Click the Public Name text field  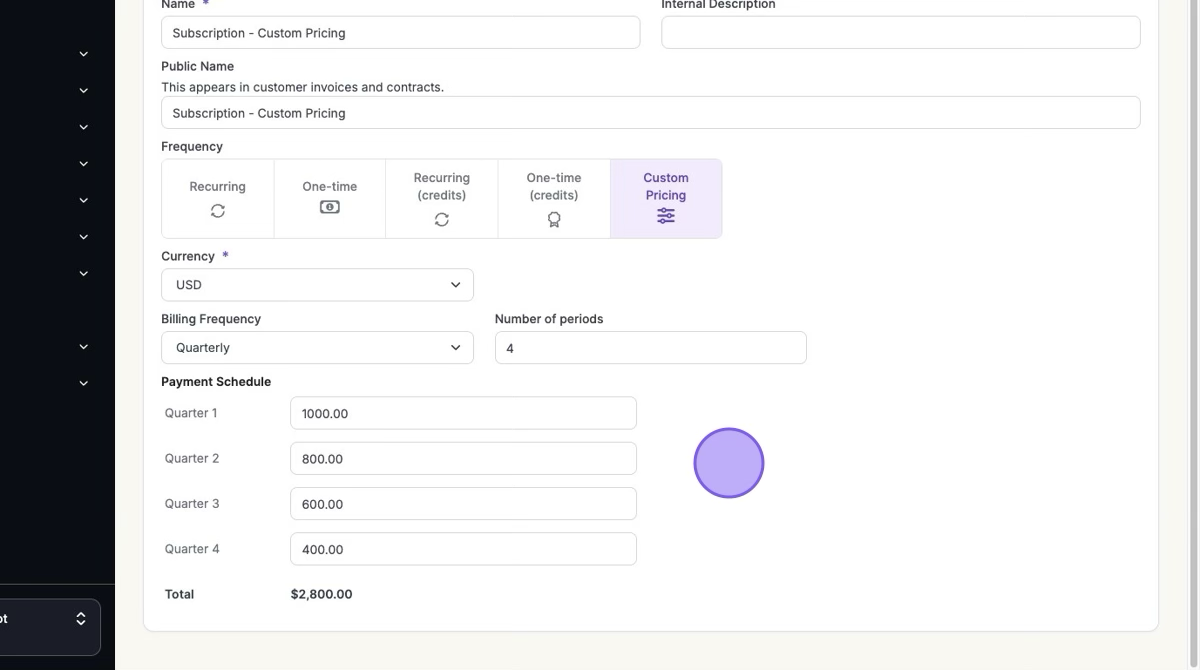650,113
